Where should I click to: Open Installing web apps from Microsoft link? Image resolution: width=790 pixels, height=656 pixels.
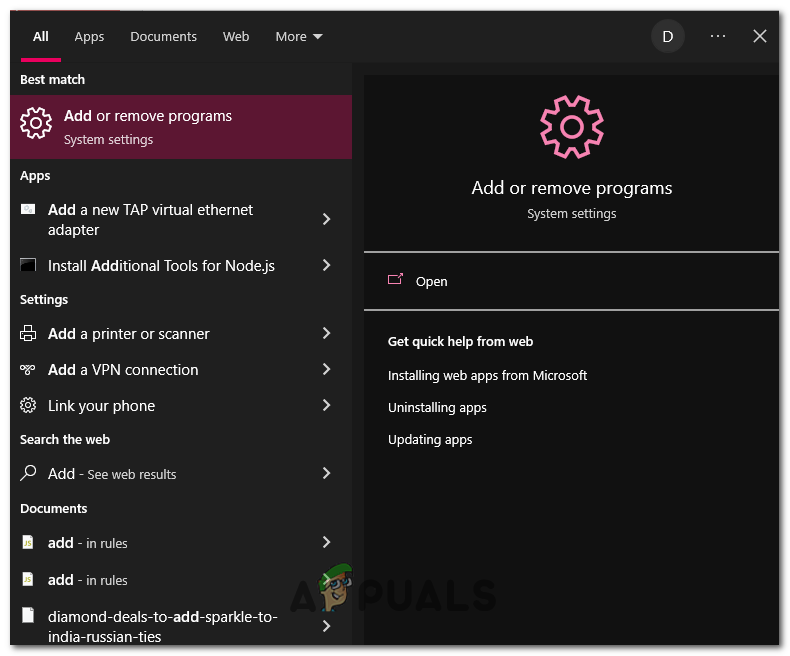(x=487, y=376)
